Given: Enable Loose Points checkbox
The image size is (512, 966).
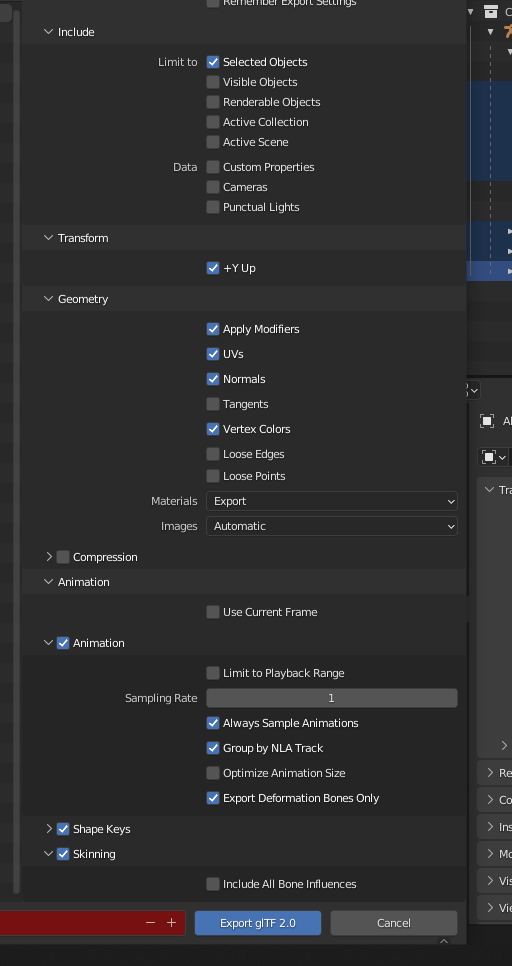Looking at the screenshot, I should click(213, 476).
